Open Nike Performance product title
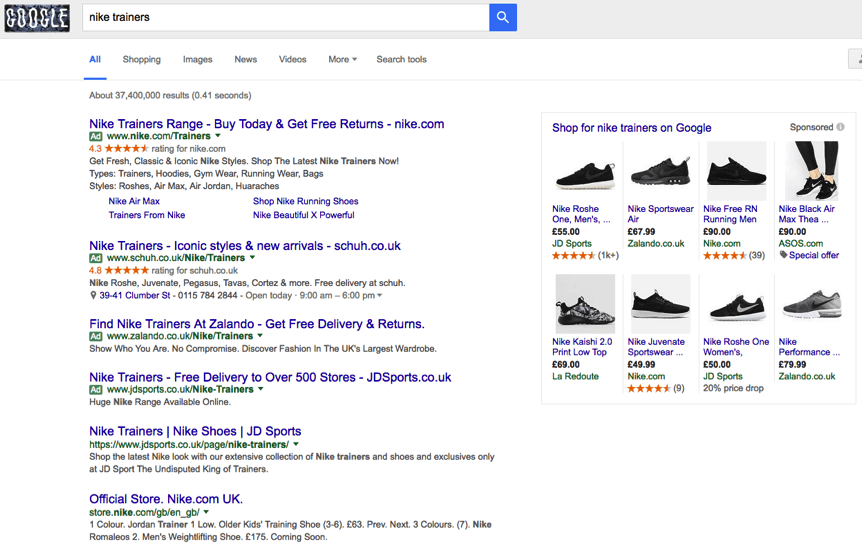Screen dimensions: 862x545 coord(809,347)
